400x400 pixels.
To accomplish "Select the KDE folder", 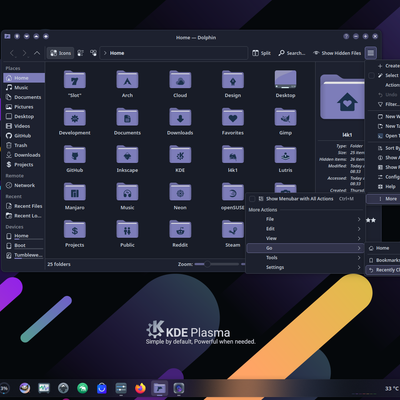I will [x=180, y=158].
